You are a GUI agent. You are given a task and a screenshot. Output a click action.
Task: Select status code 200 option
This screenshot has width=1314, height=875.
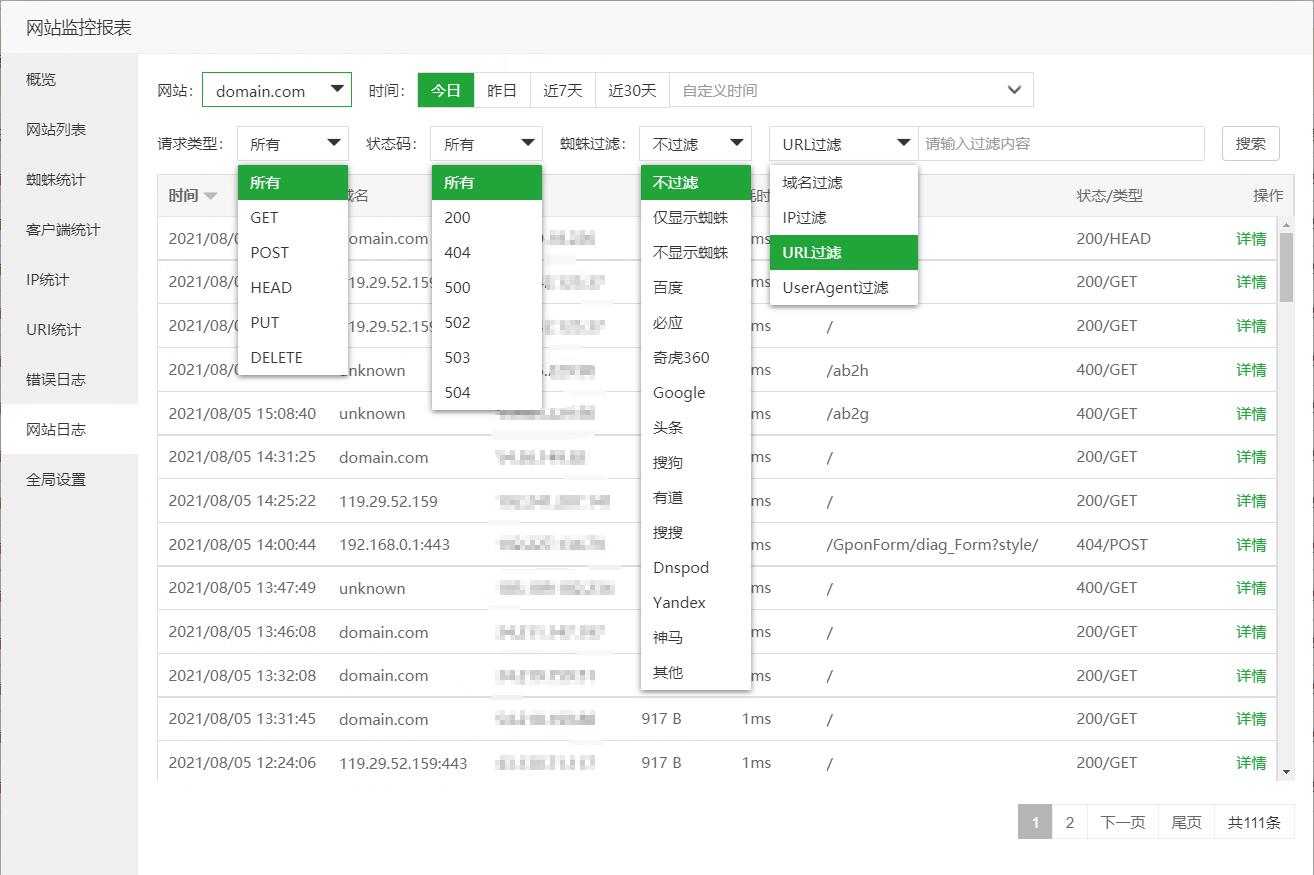pos(487,218)
